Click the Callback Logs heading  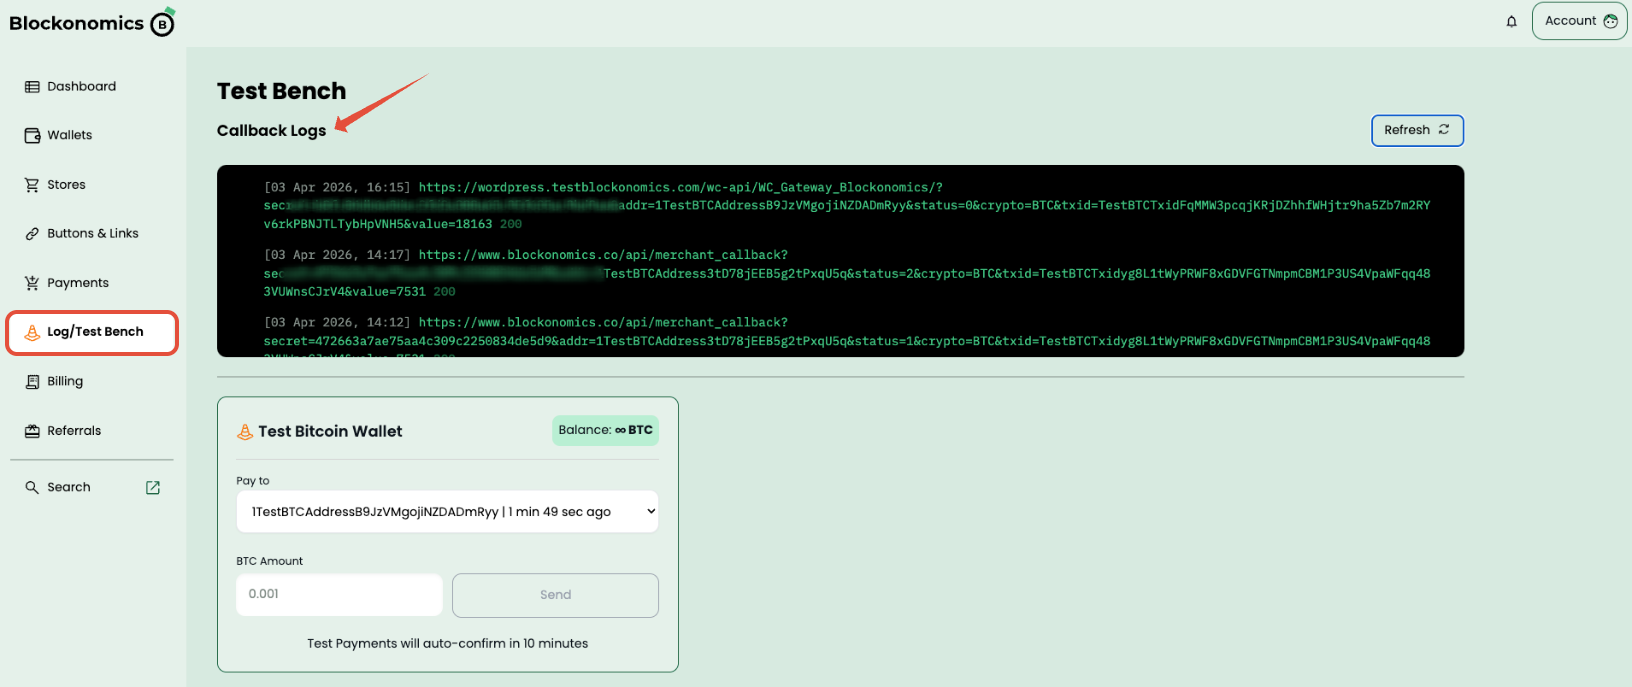[x=271, y=131]
